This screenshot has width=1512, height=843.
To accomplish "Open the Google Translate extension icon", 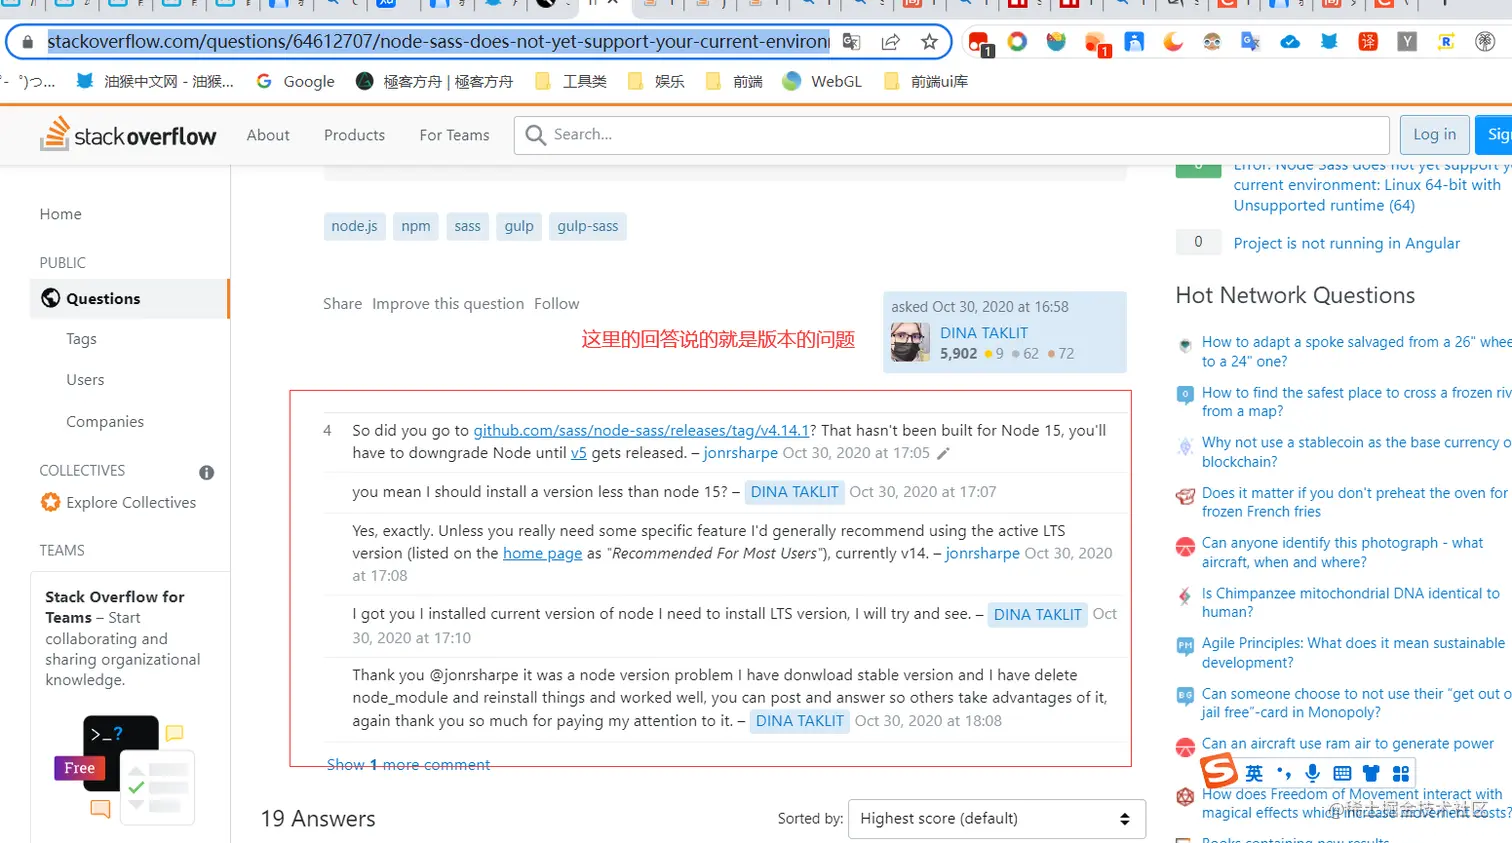I will (x=1251, y=42).
